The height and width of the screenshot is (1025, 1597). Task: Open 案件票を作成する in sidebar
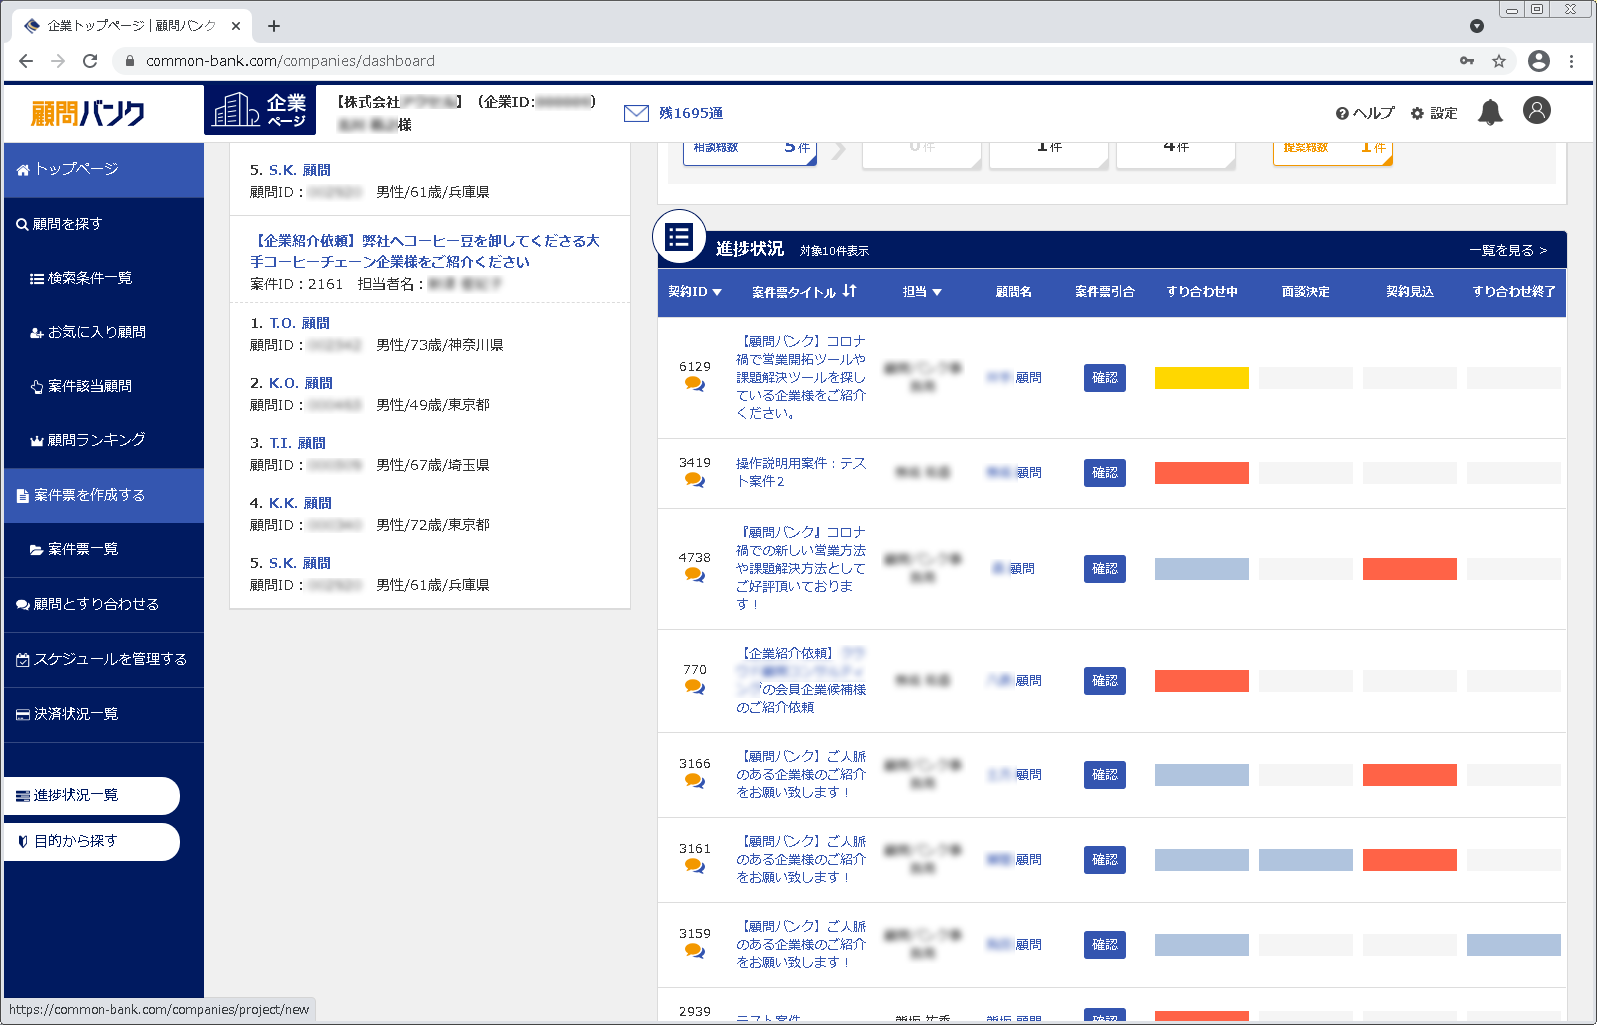[x=90, y=495]
